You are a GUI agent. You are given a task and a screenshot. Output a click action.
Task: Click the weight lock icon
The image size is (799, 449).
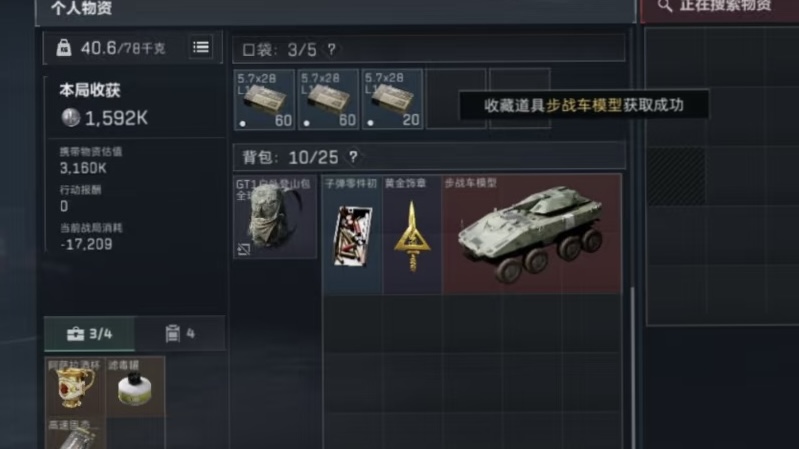64,48
